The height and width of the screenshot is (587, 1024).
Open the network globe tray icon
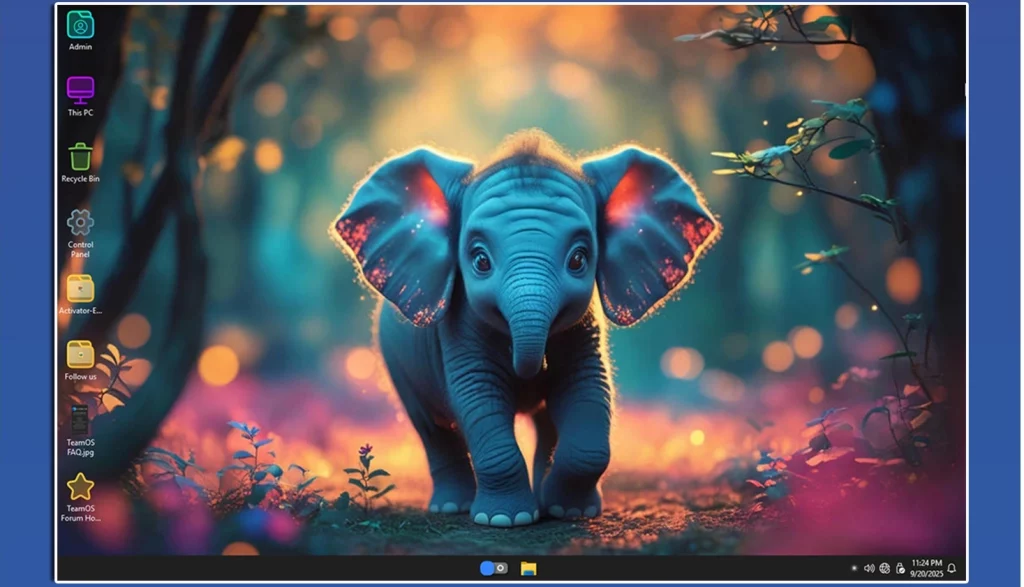tap(885, 568)
